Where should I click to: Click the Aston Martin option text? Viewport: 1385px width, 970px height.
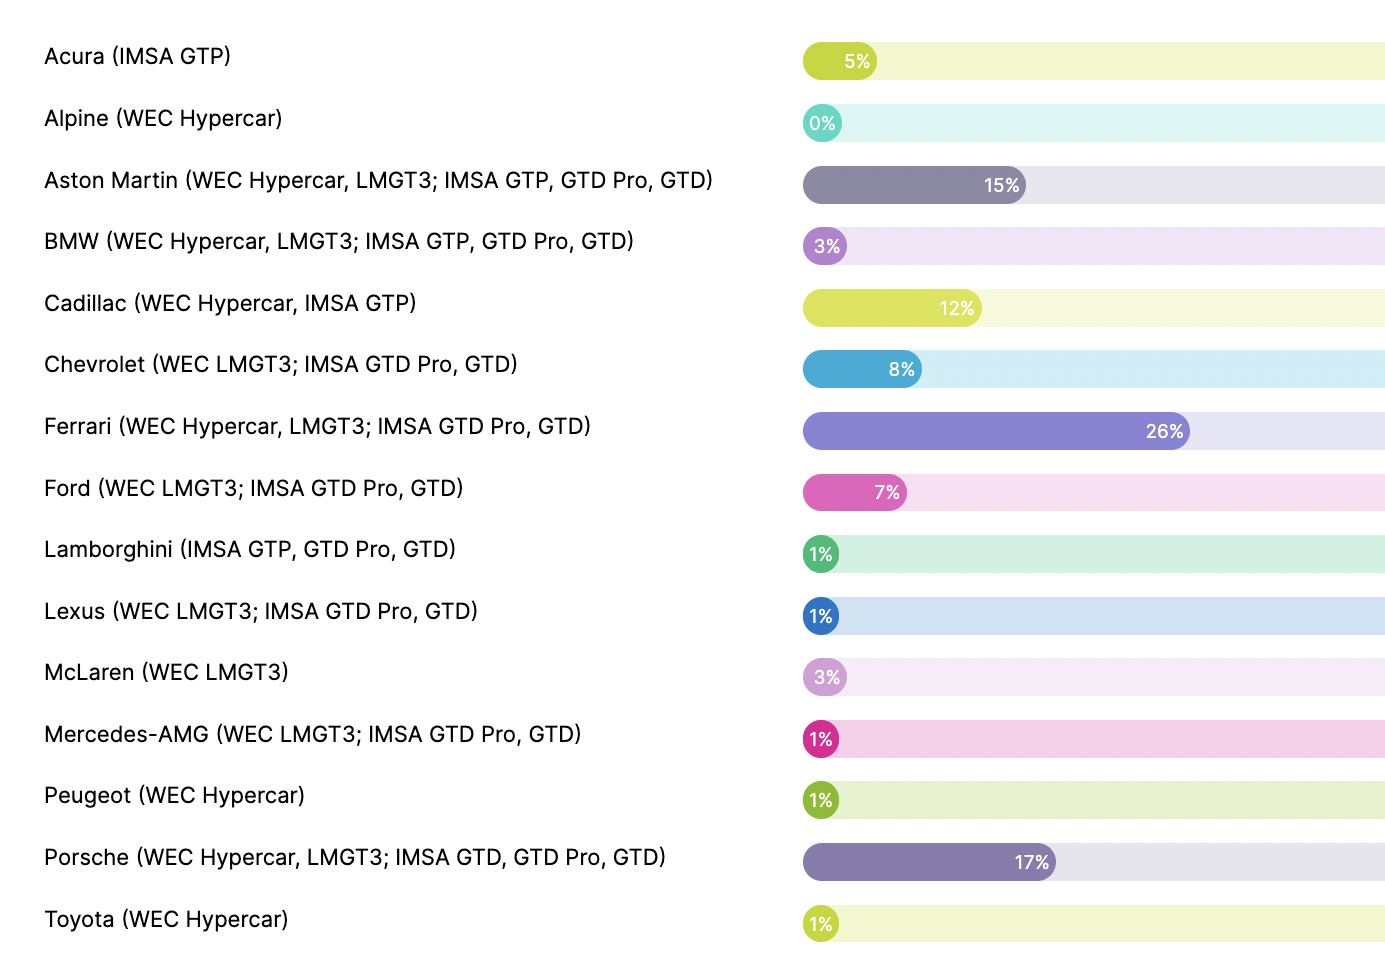tap(378, 181)
